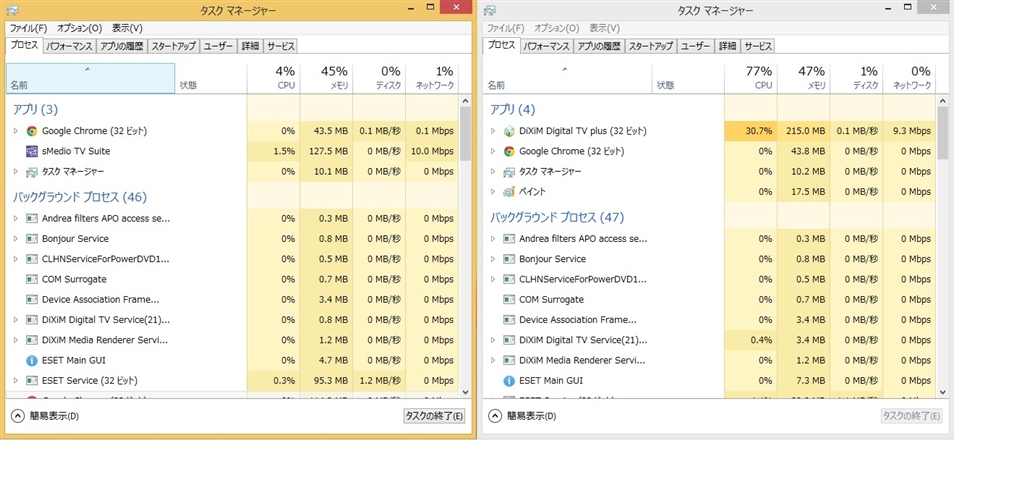1024x482 pixels.
Task: Click Google Chrome icon in left window
Action: (x=32, y=131)
